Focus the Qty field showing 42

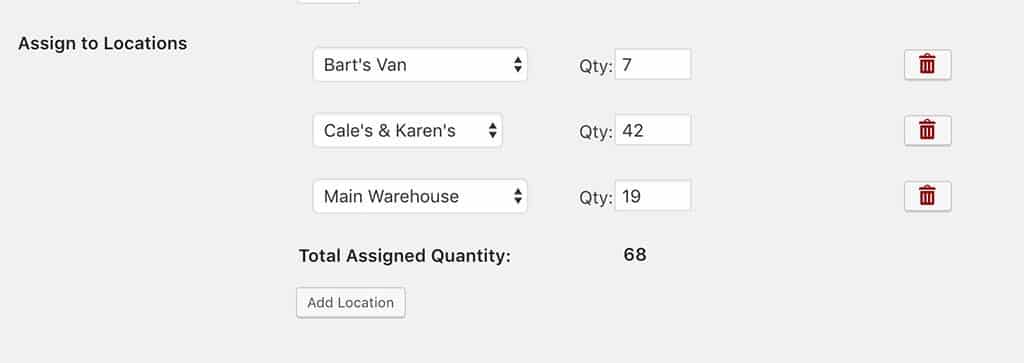652,131
